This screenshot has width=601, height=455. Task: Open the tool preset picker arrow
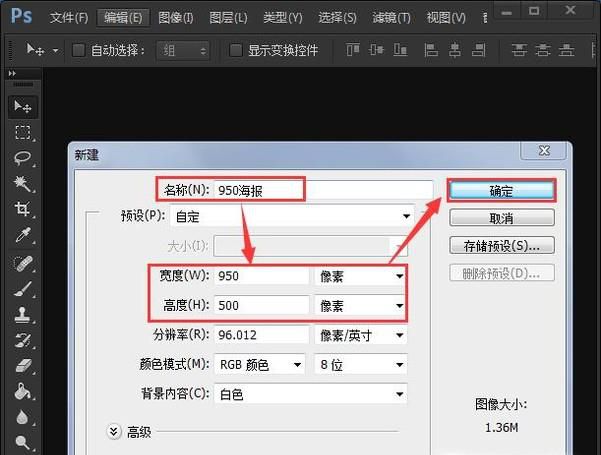[x=56, y=50]
